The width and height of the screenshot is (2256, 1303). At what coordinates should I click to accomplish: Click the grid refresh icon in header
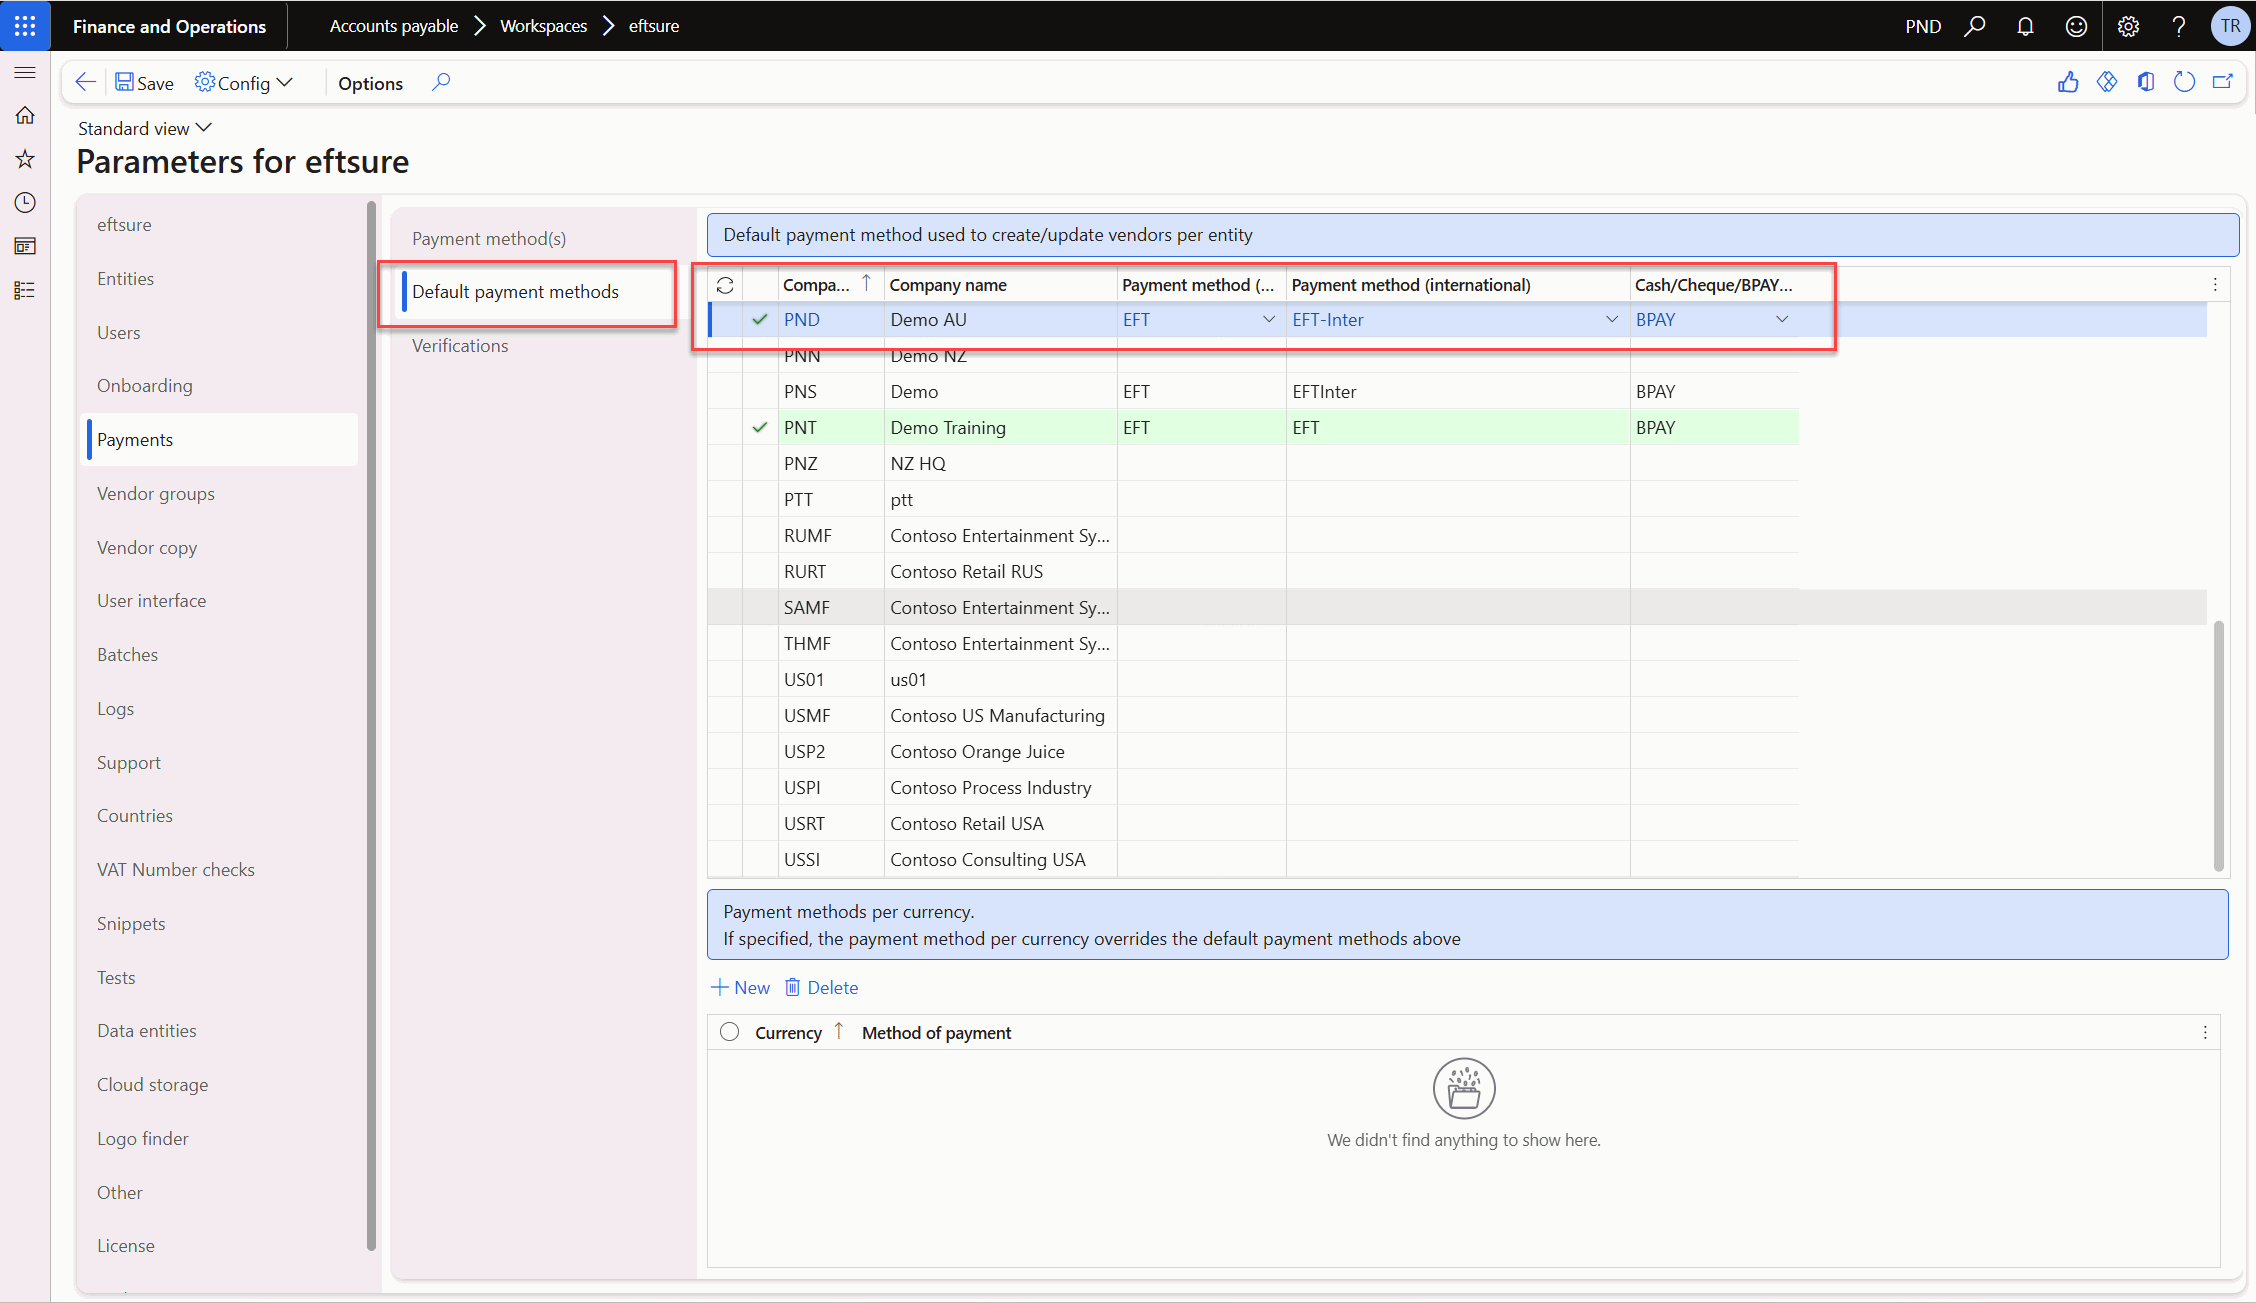point(725,285)
